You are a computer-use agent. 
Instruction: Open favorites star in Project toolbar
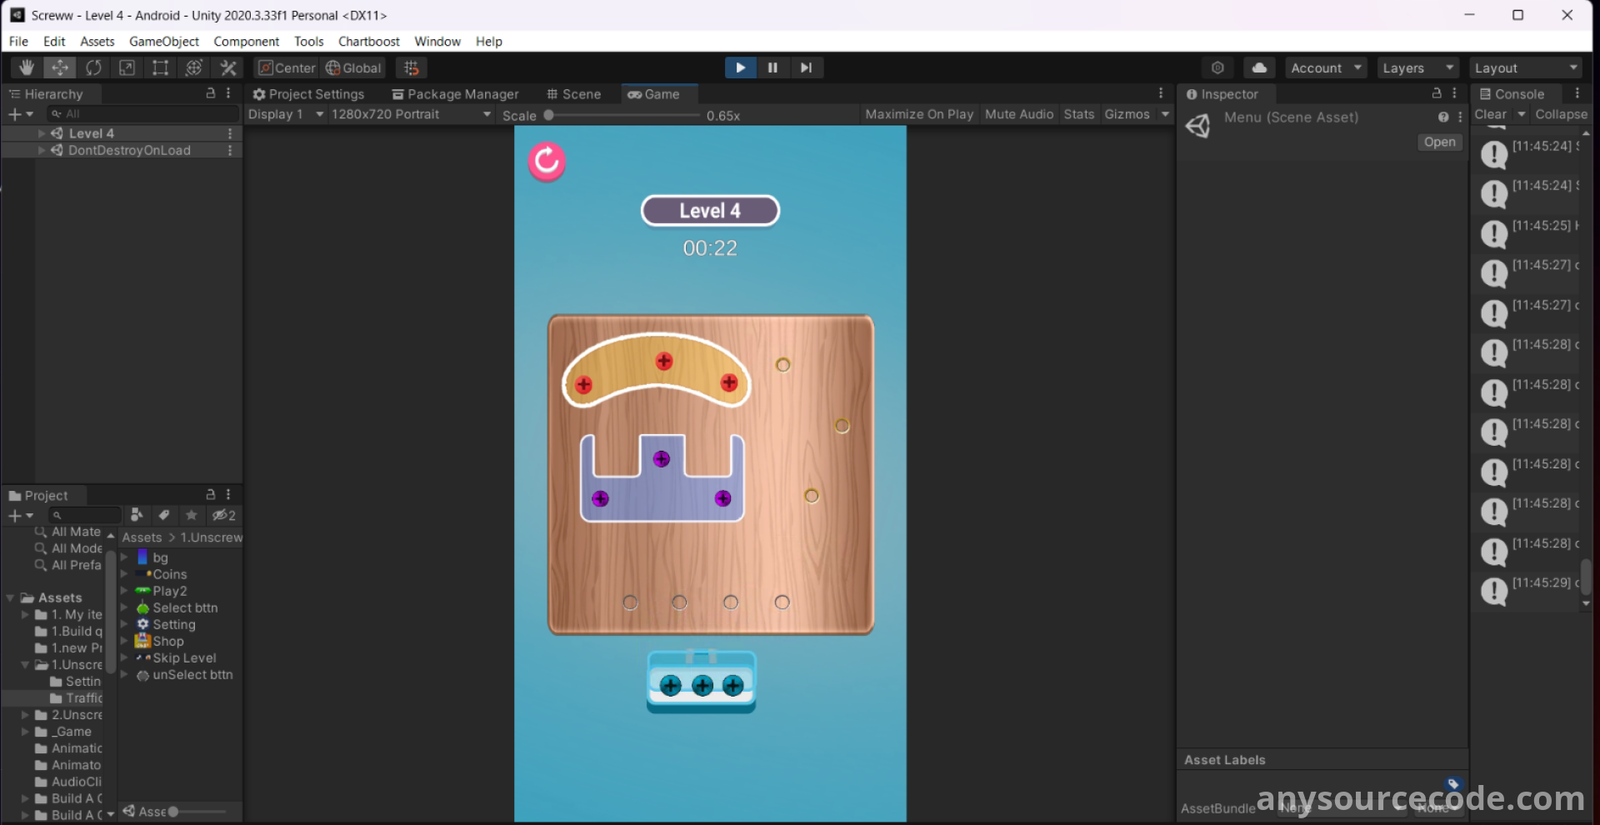192,515
